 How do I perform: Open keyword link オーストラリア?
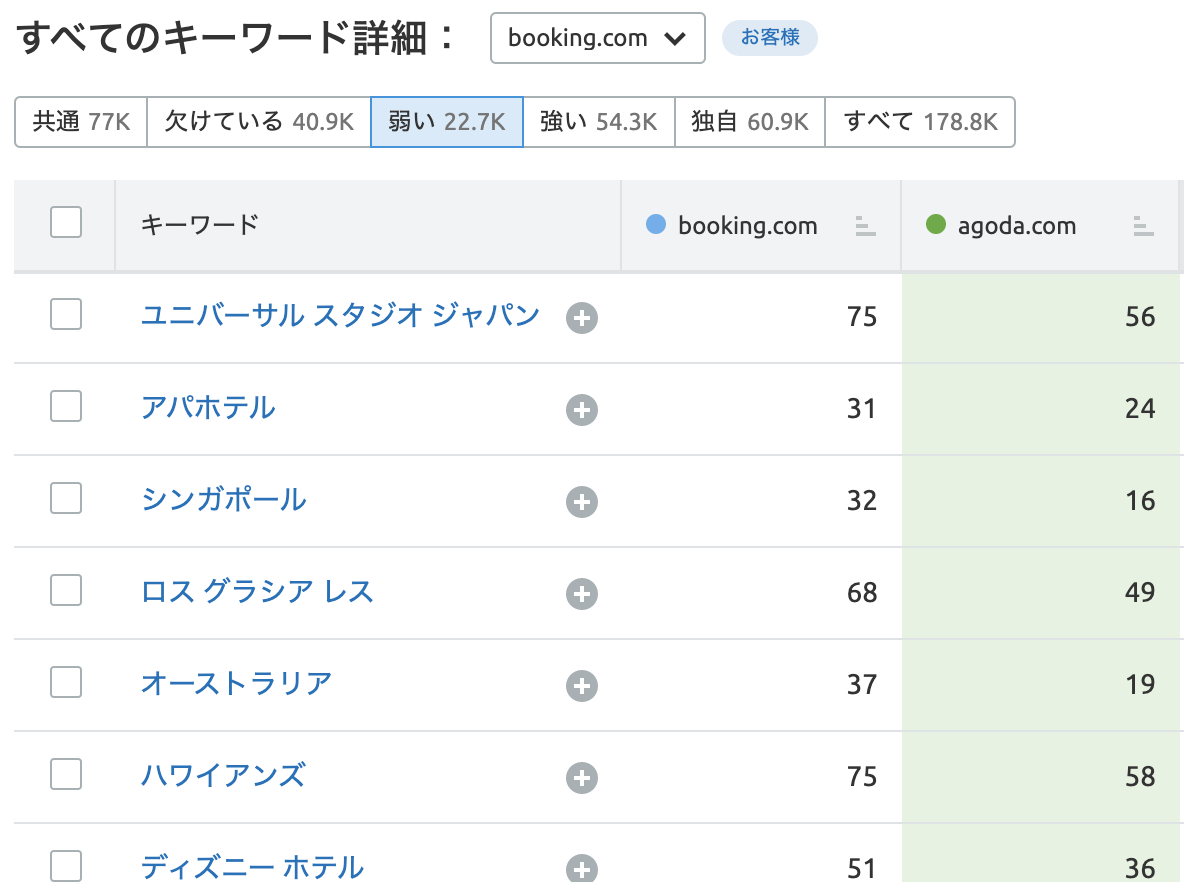click(x=236, y=683)
